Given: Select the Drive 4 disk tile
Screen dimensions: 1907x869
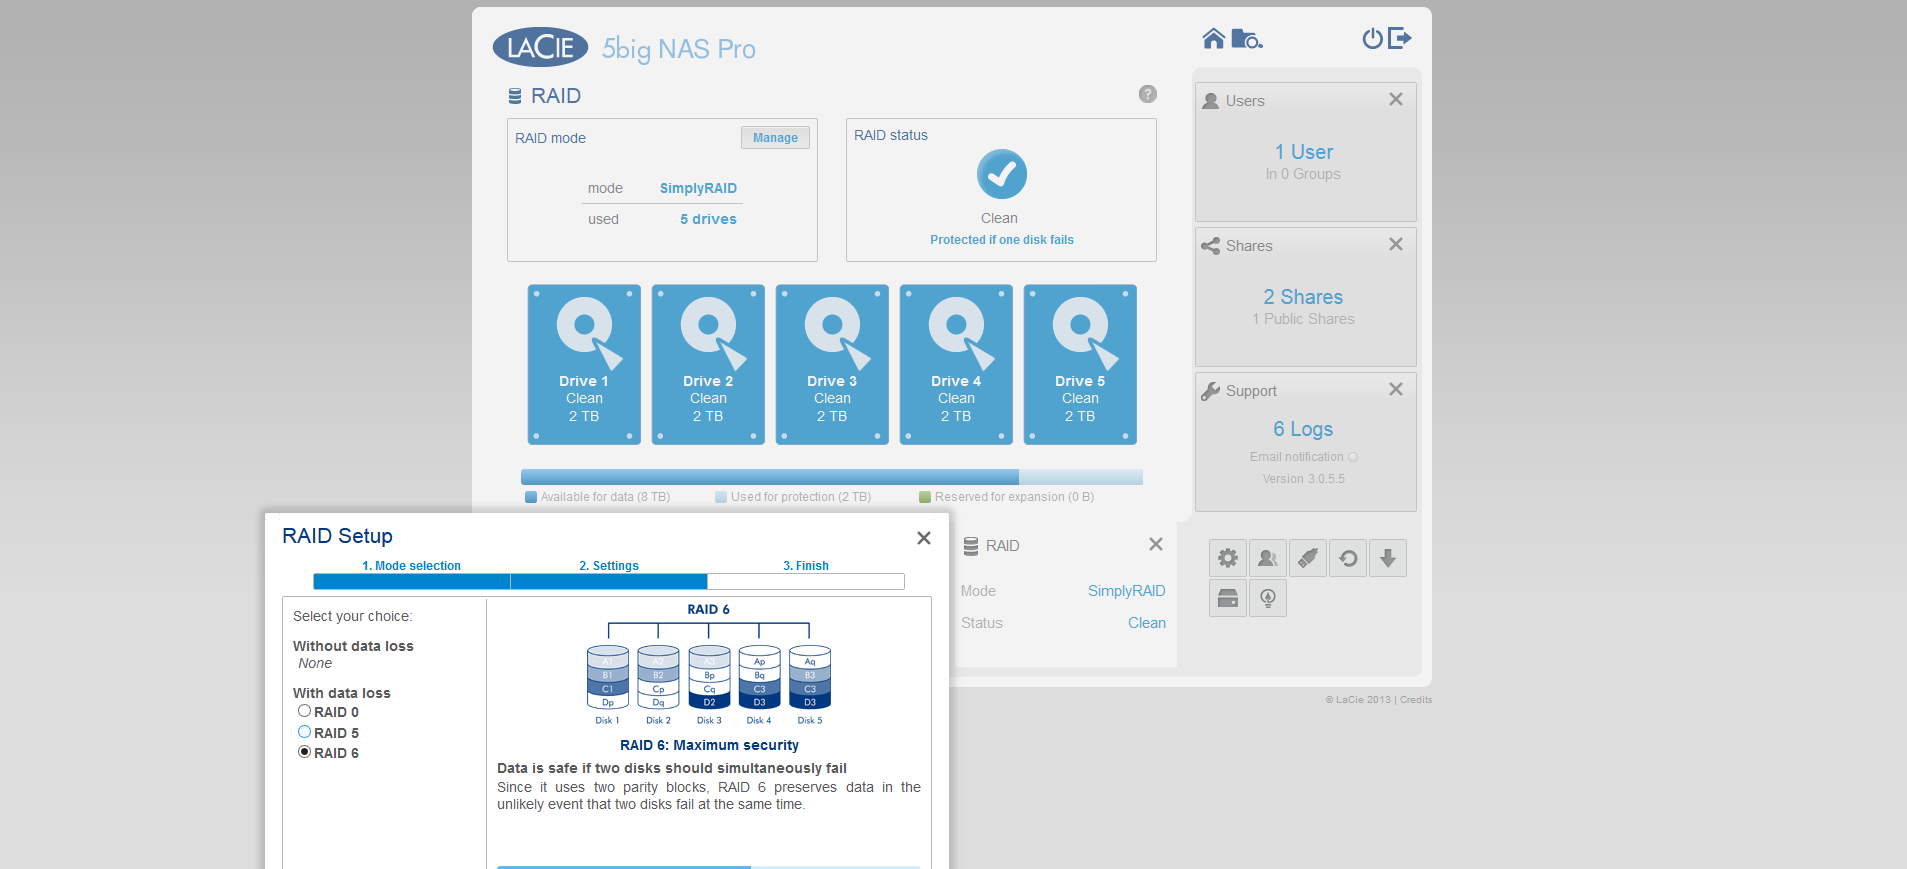Looking at the screenshot, I should 956,365.
